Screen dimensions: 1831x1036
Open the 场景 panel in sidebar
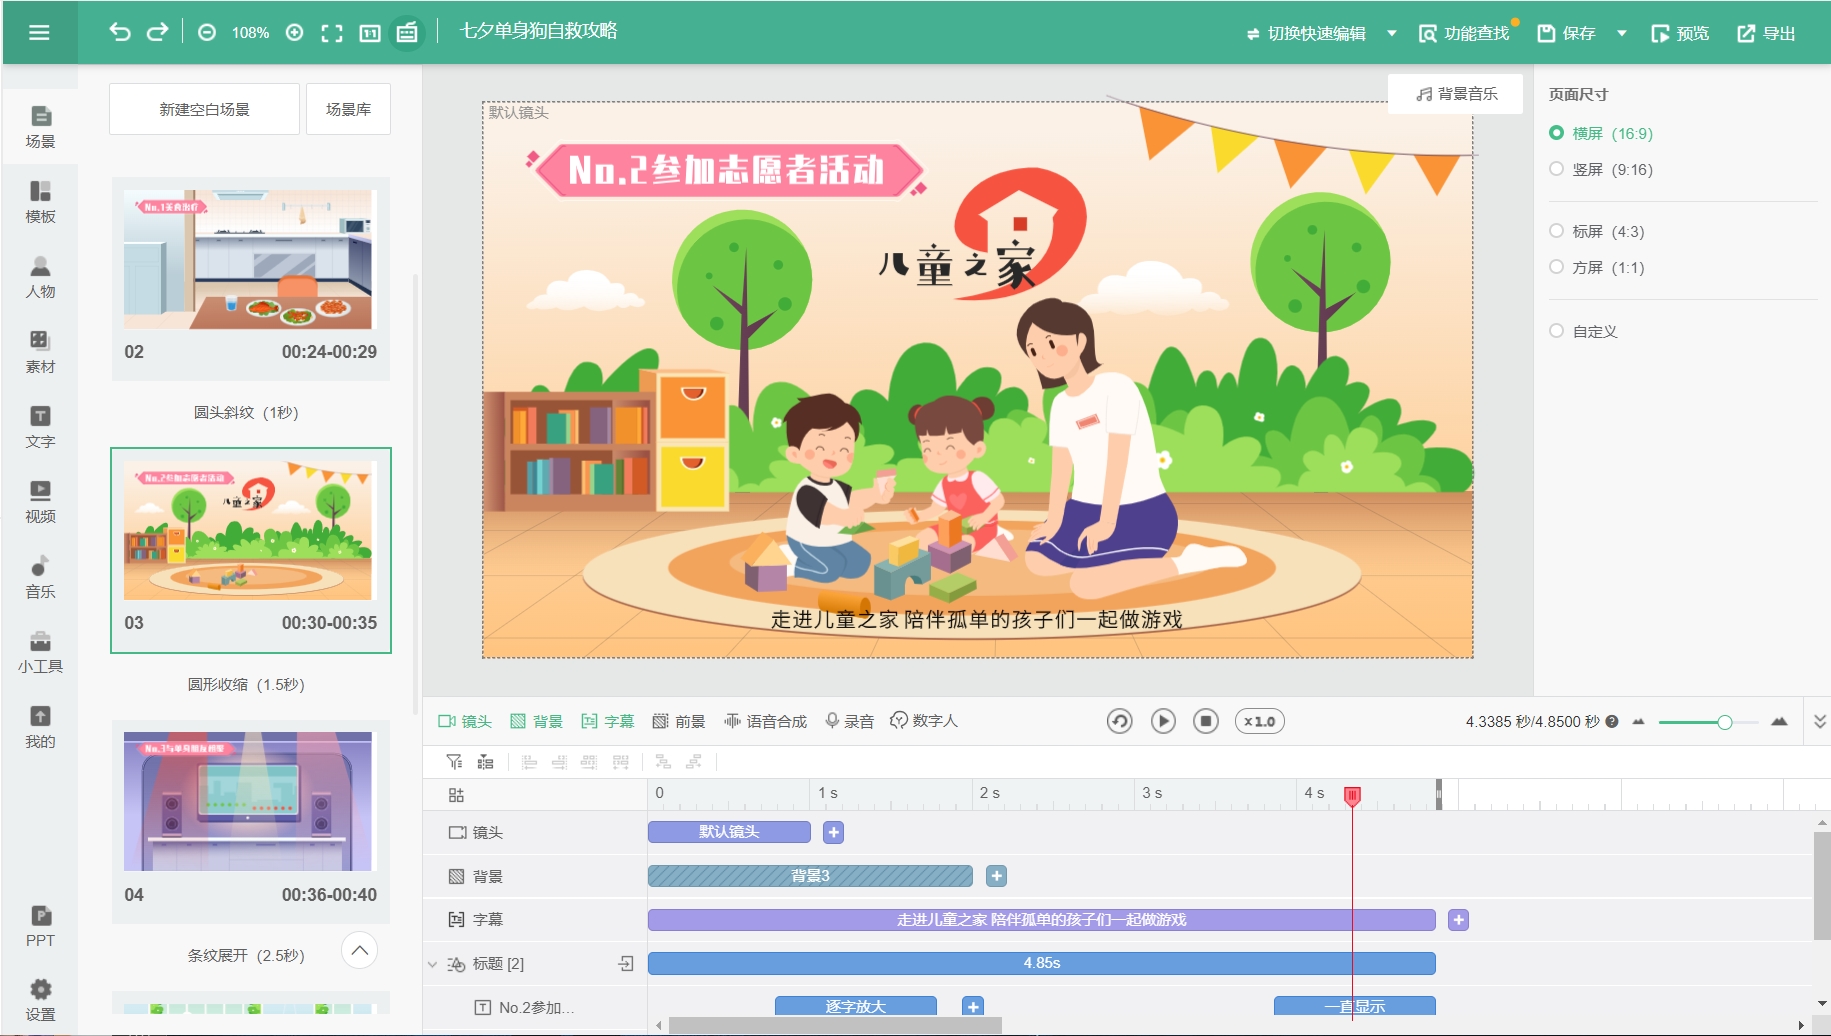tap(40, 127)
